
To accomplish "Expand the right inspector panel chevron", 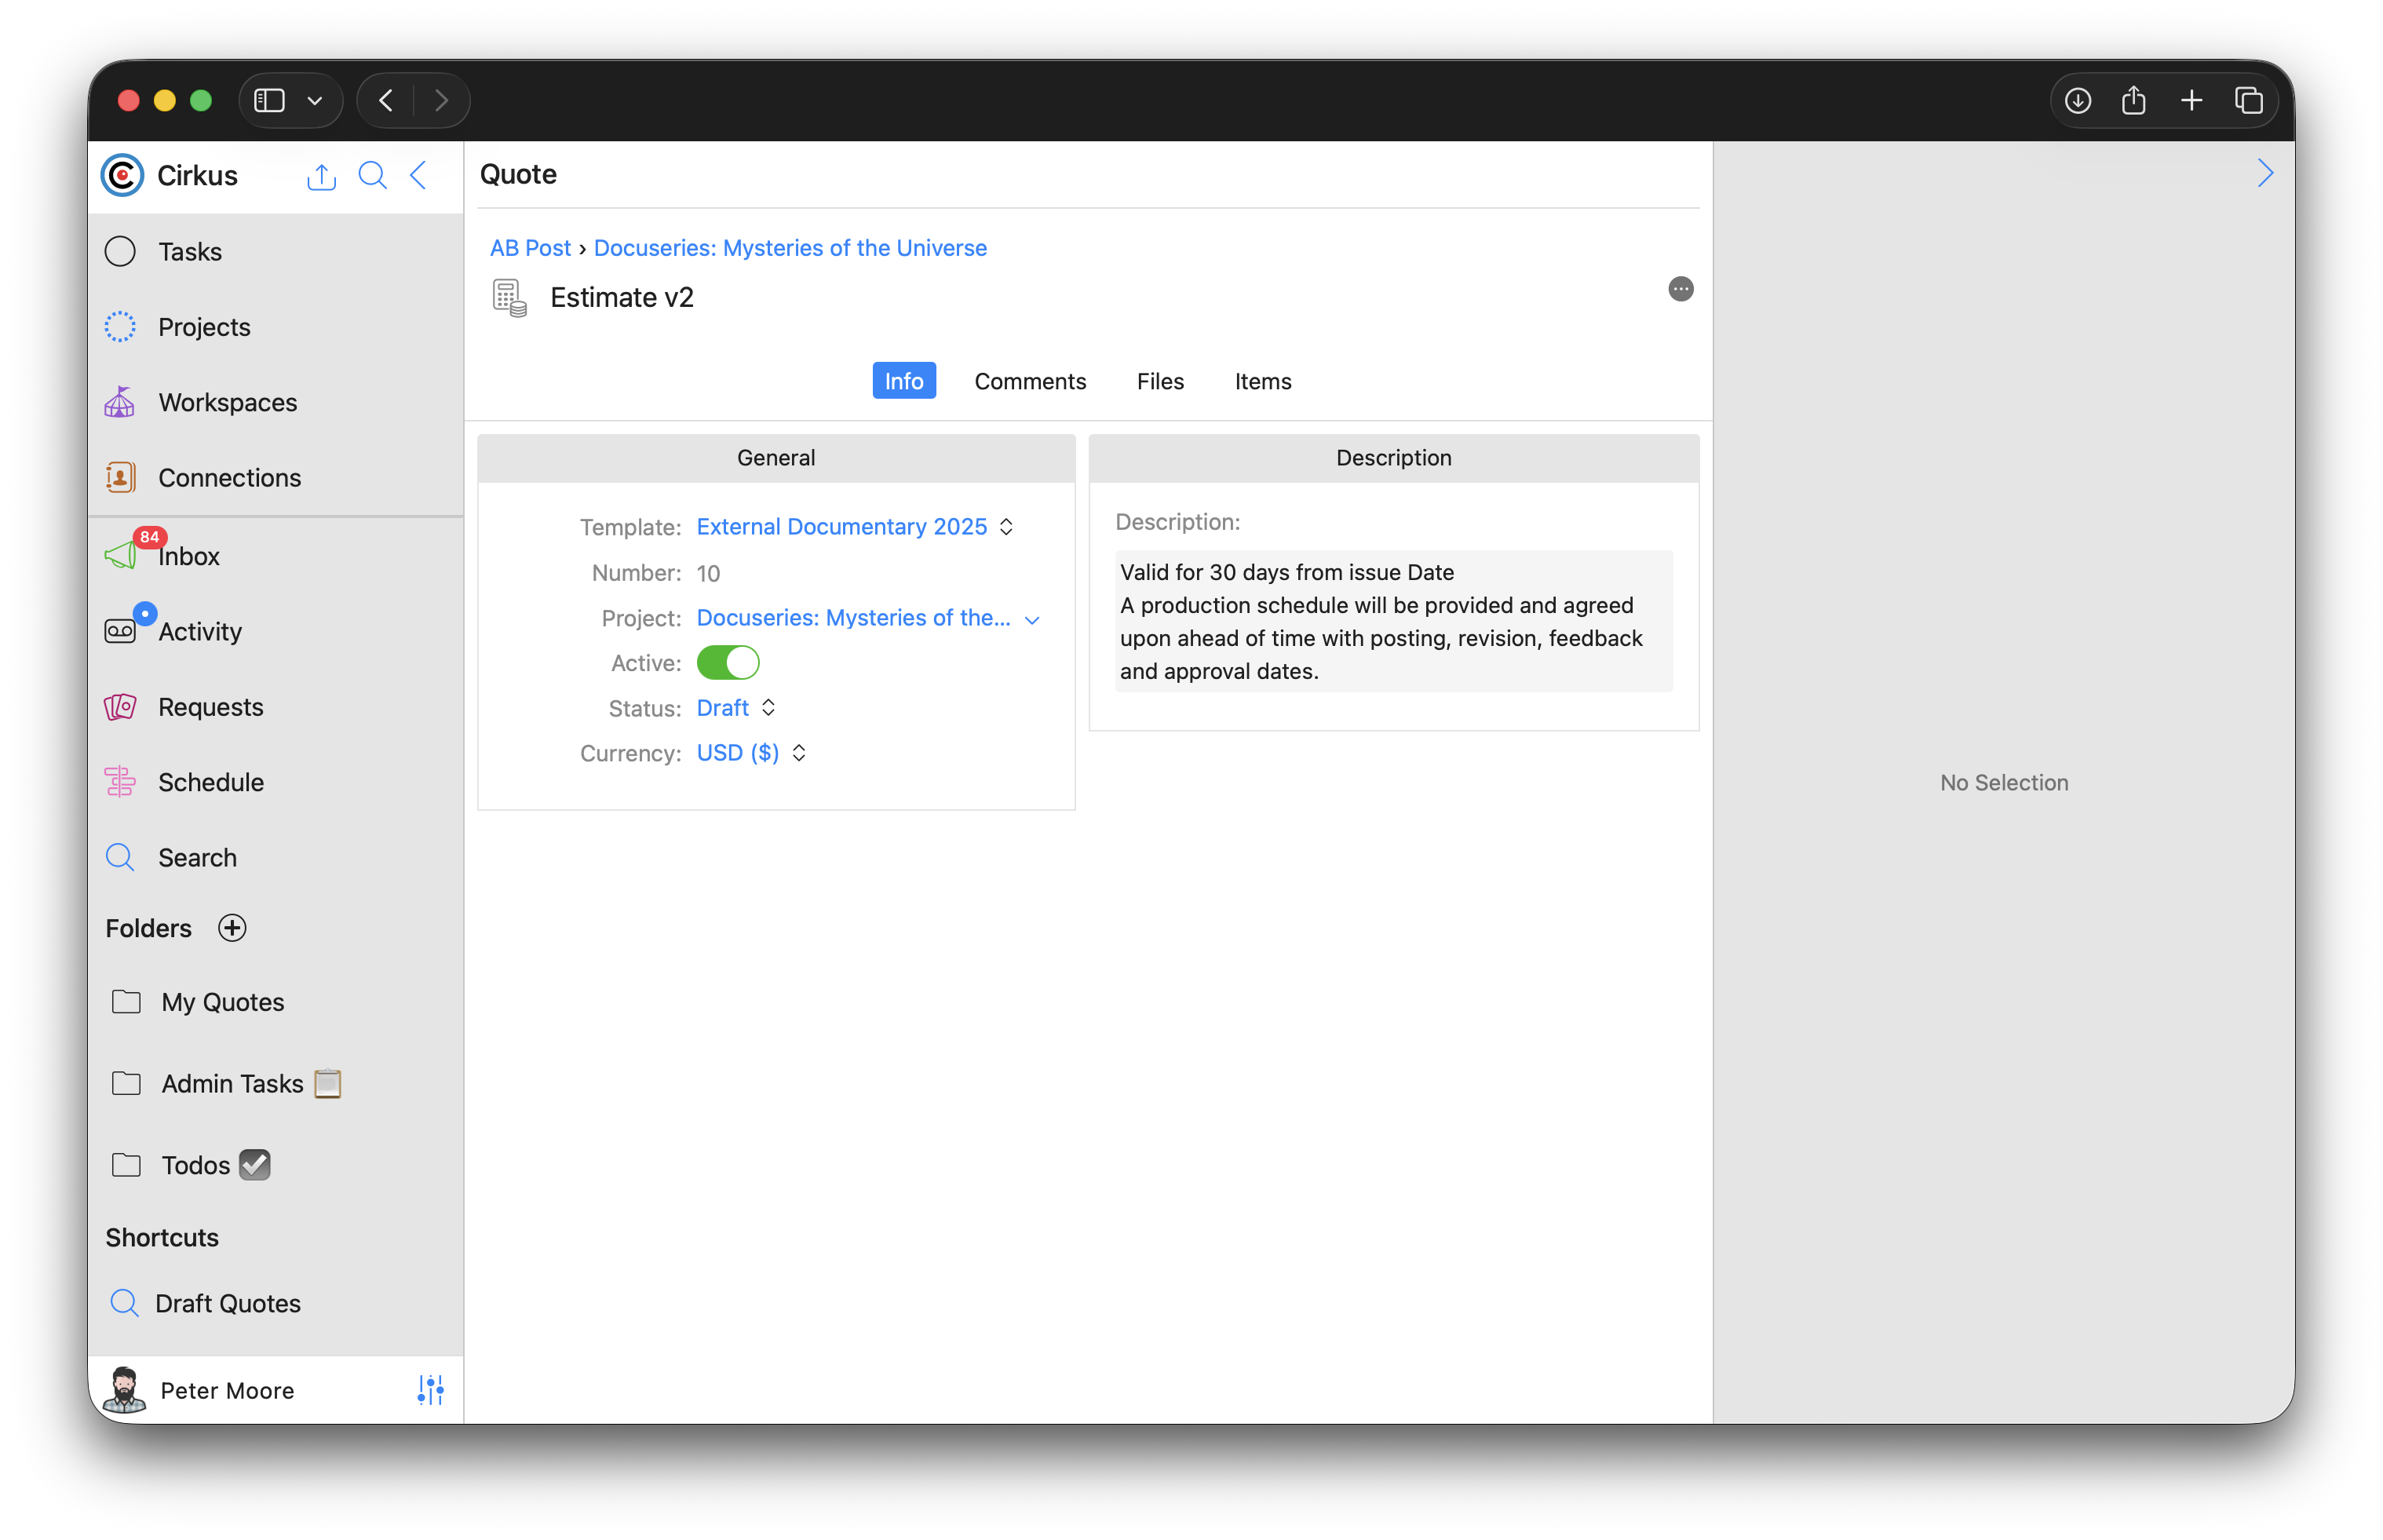I will pyautogui.click(x=2265, y=174).
